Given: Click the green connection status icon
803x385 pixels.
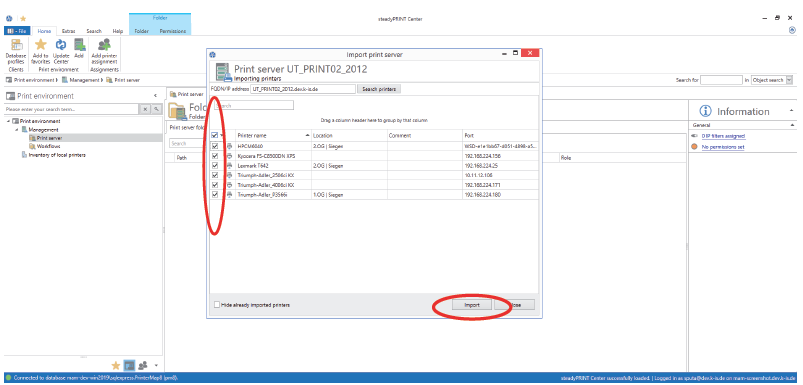Looking at the screenshot, I should pos(8,378).
